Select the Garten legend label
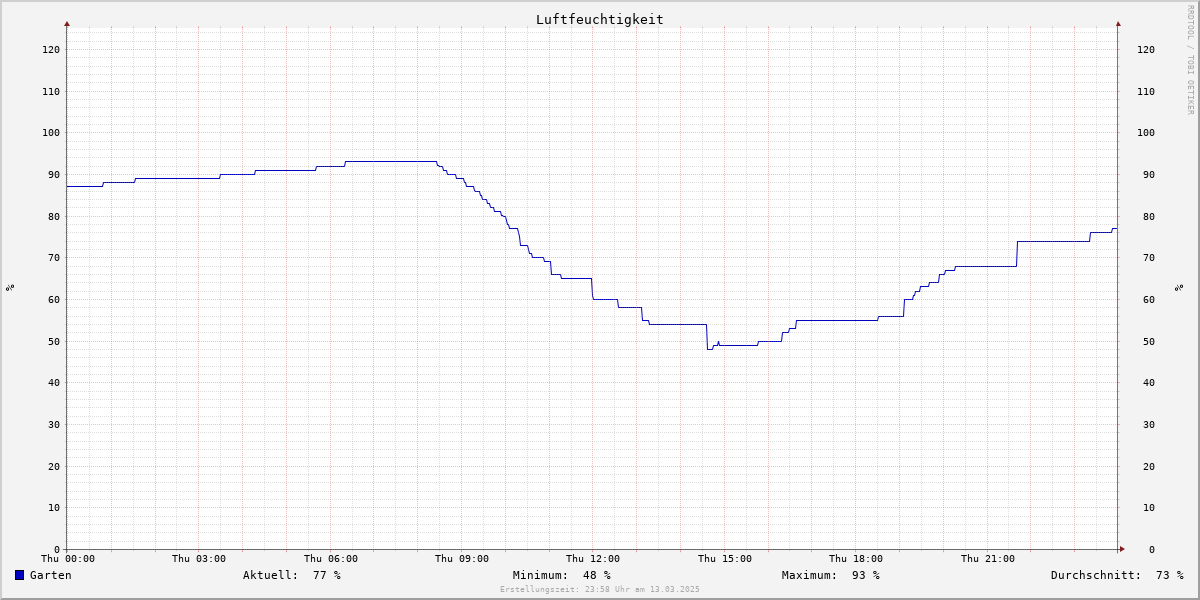The height and width of the screenshot is (600, 1200). point(51,575)
